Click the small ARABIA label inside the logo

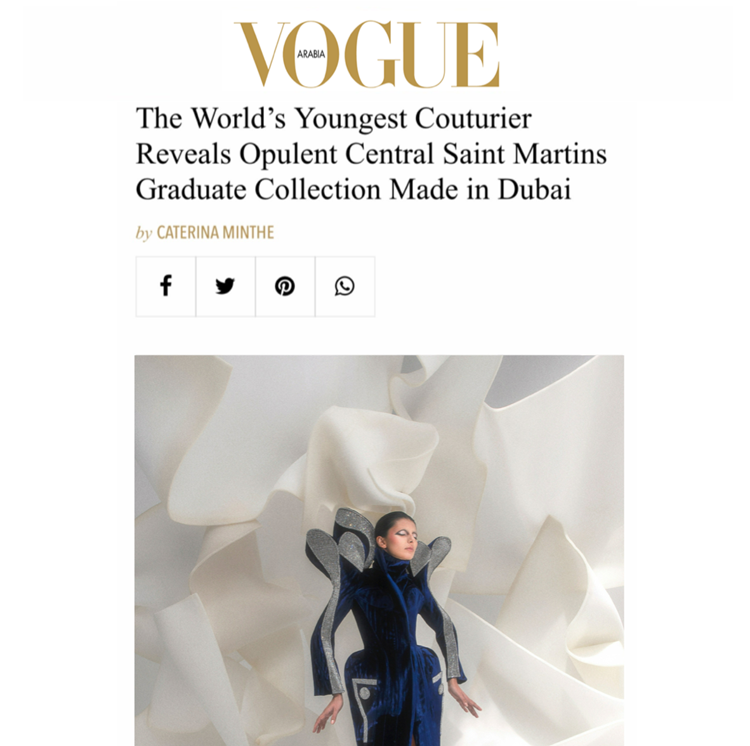(311, 54)
